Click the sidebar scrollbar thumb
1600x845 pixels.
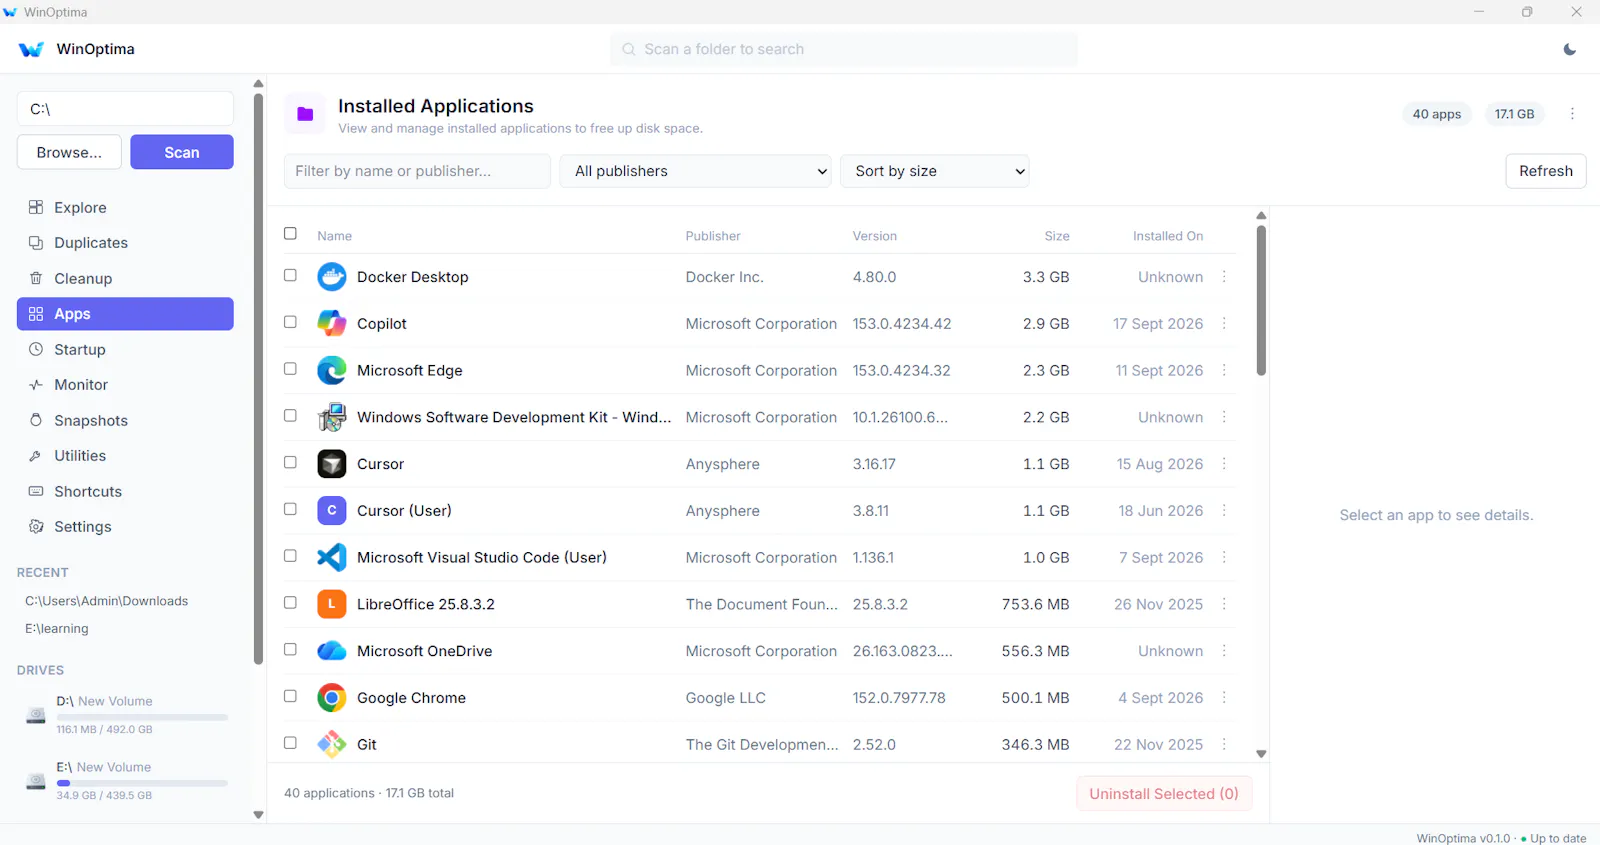(258, 379)
